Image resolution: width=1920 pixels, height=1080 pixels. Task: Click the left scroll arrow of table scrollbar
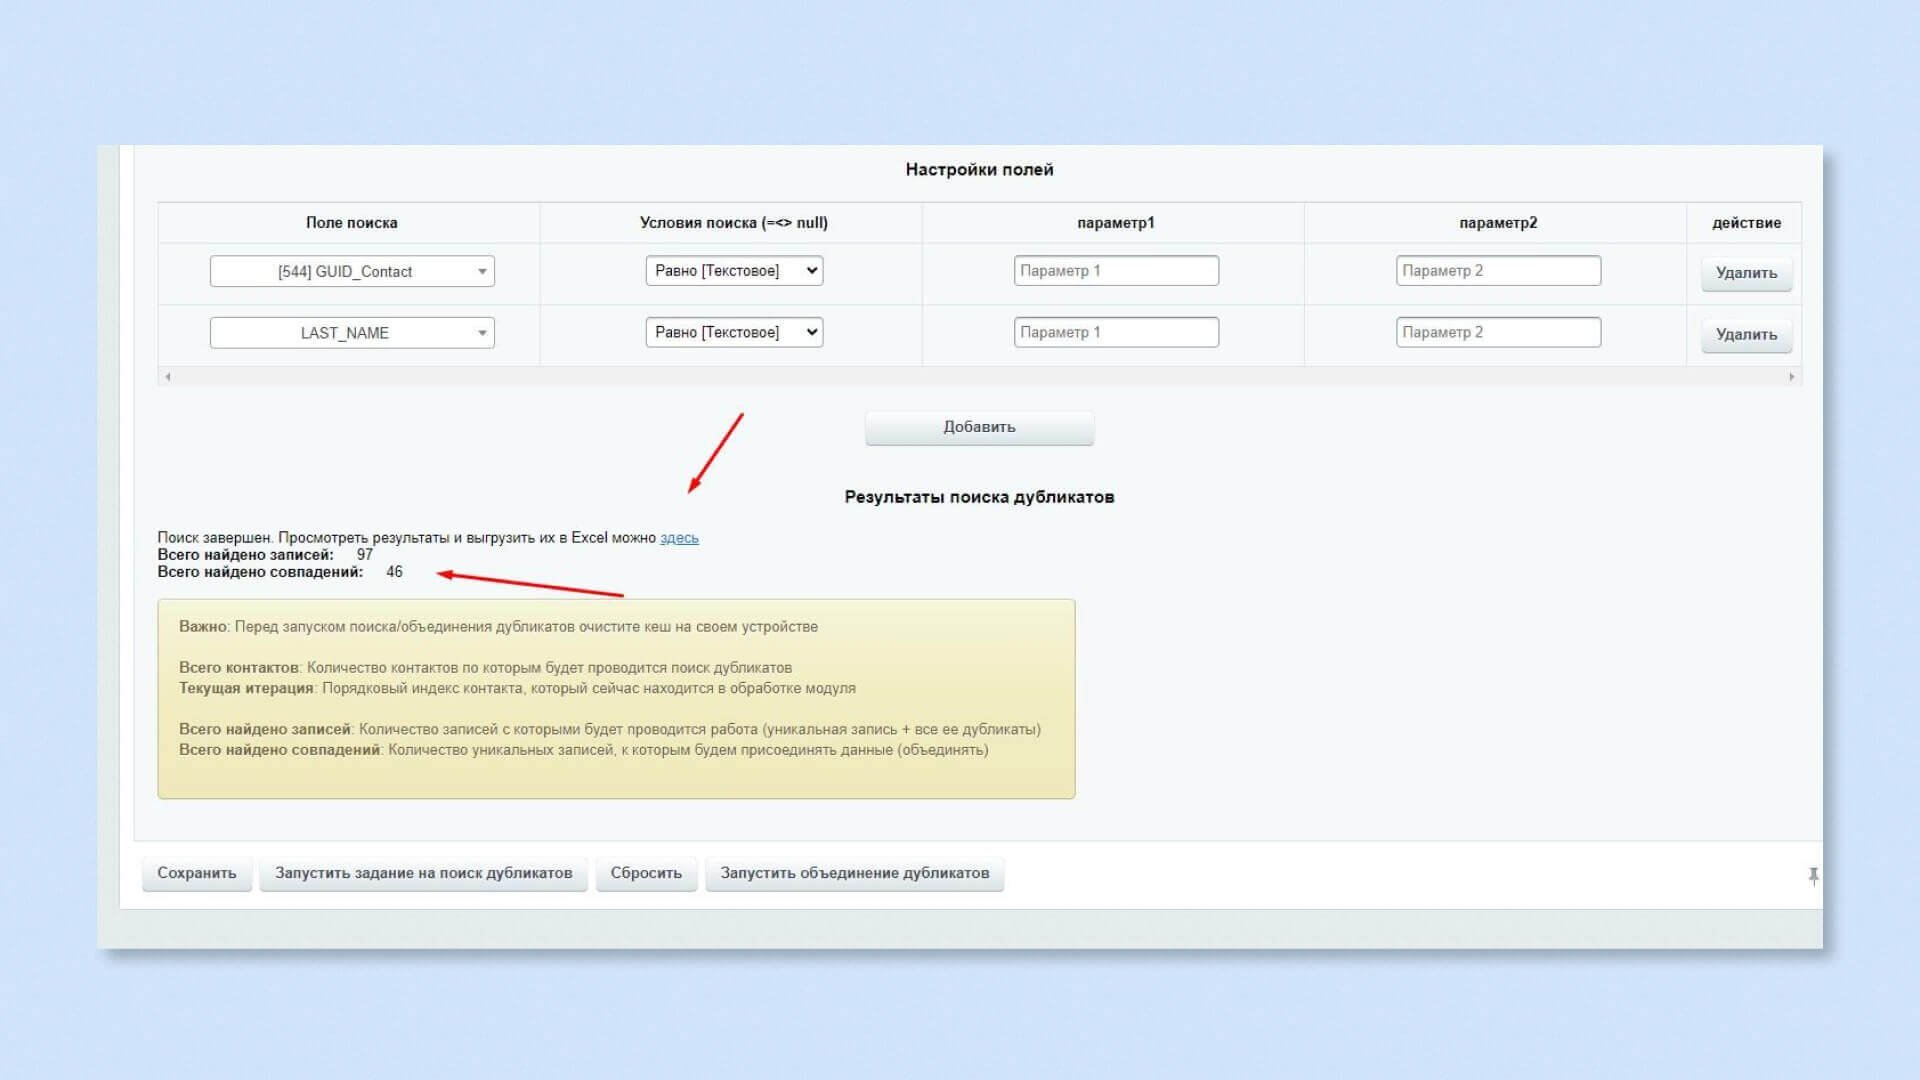[168, 377]
